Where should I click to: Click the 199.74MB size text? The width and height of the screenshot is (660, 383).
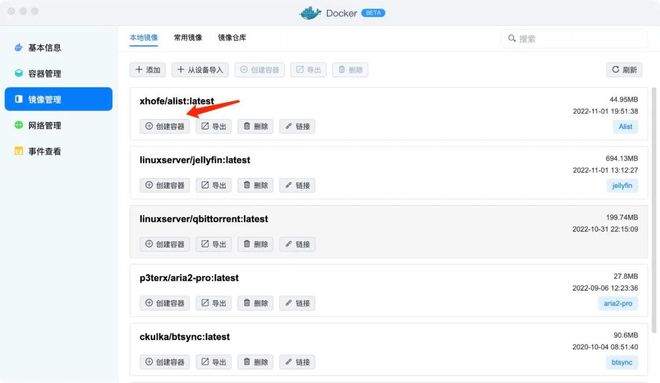click(622, 217)
